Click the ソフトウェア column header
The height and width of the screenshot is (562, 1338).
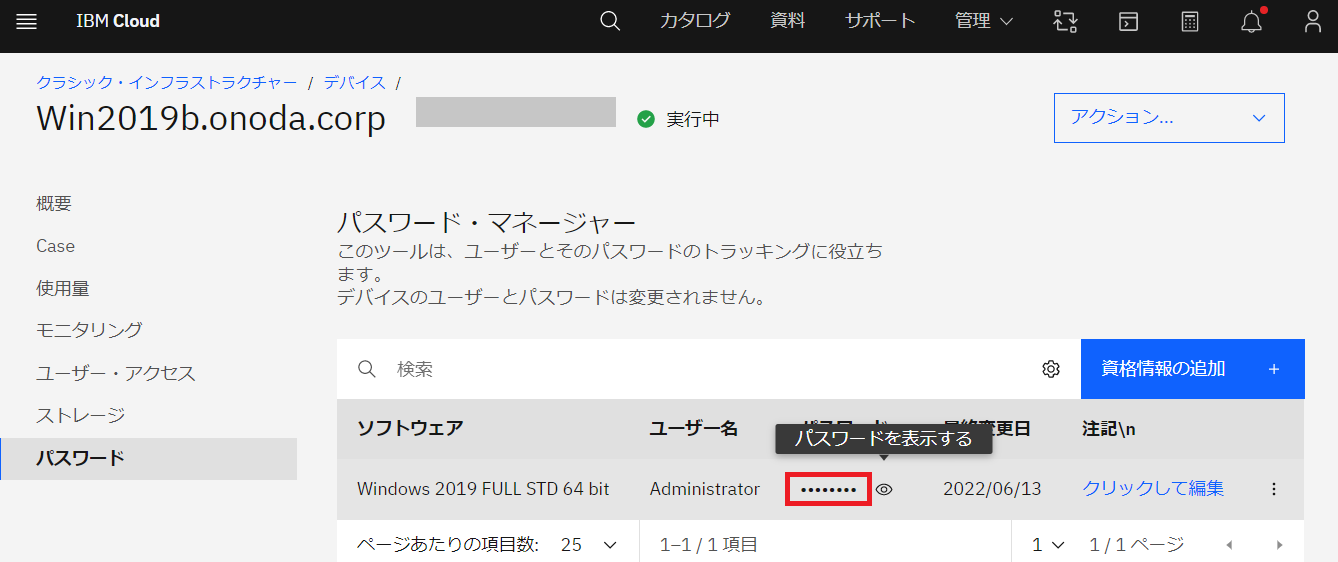point(410,429)
